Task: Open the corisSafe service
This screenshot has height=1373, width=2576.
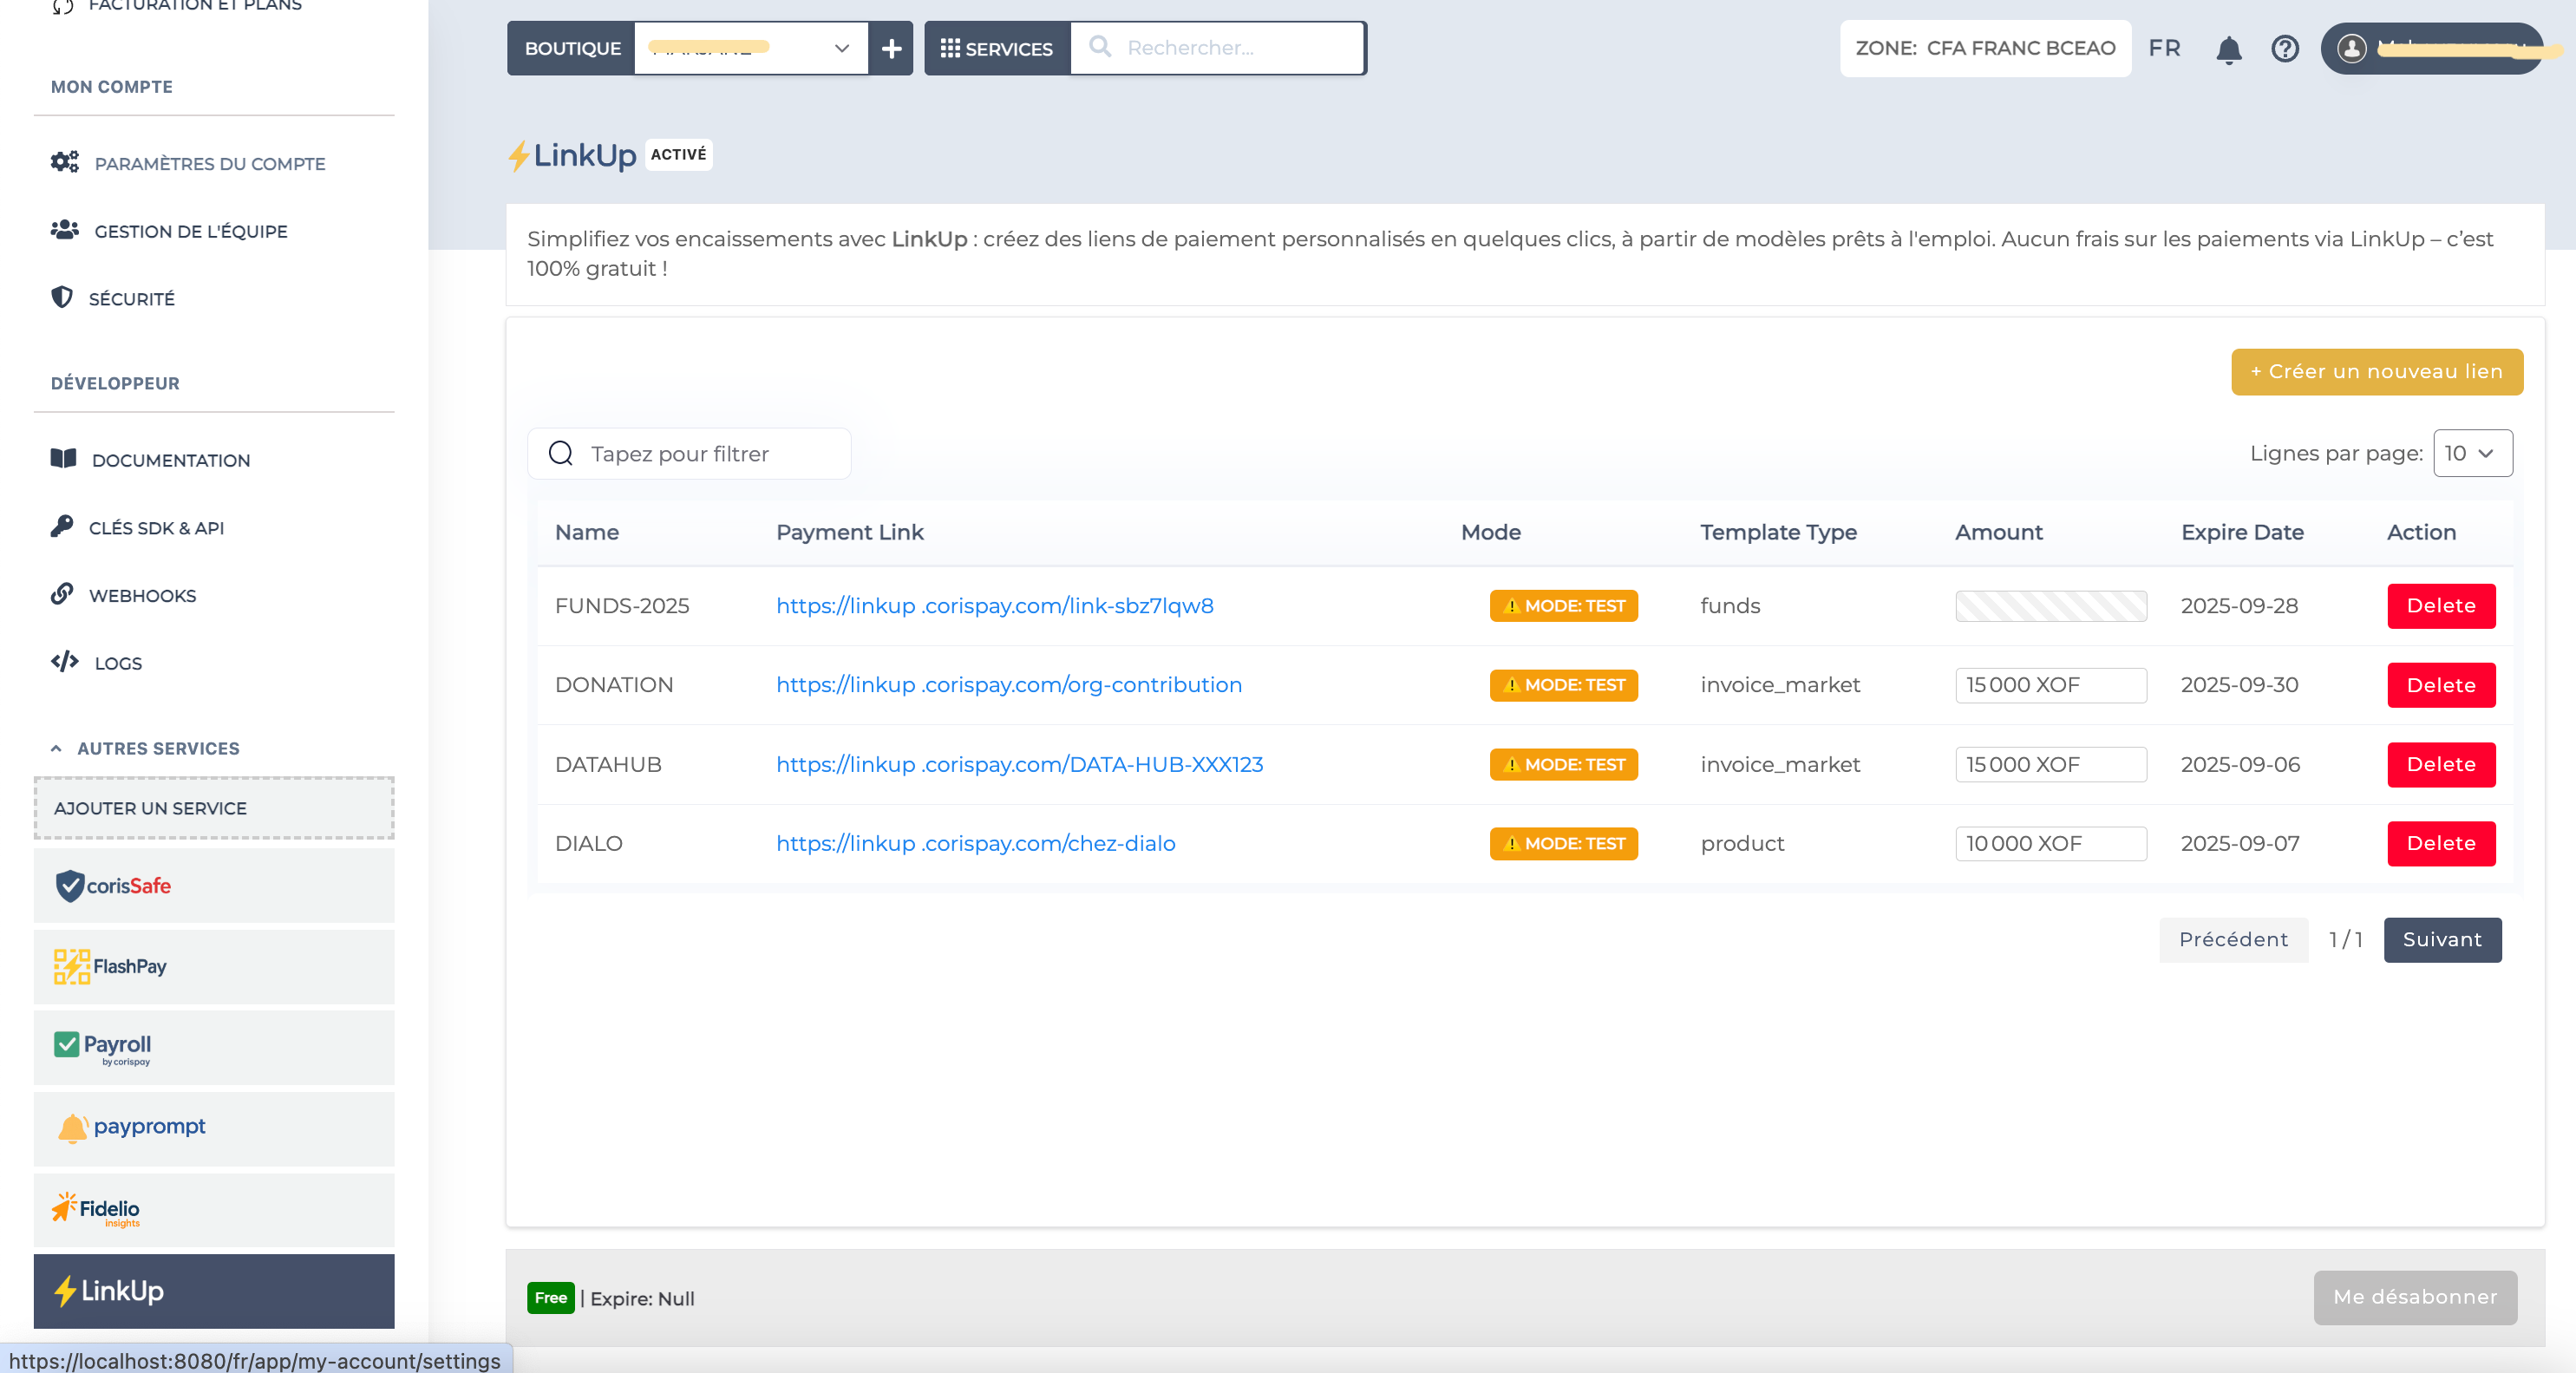Action: click(214, 885)
